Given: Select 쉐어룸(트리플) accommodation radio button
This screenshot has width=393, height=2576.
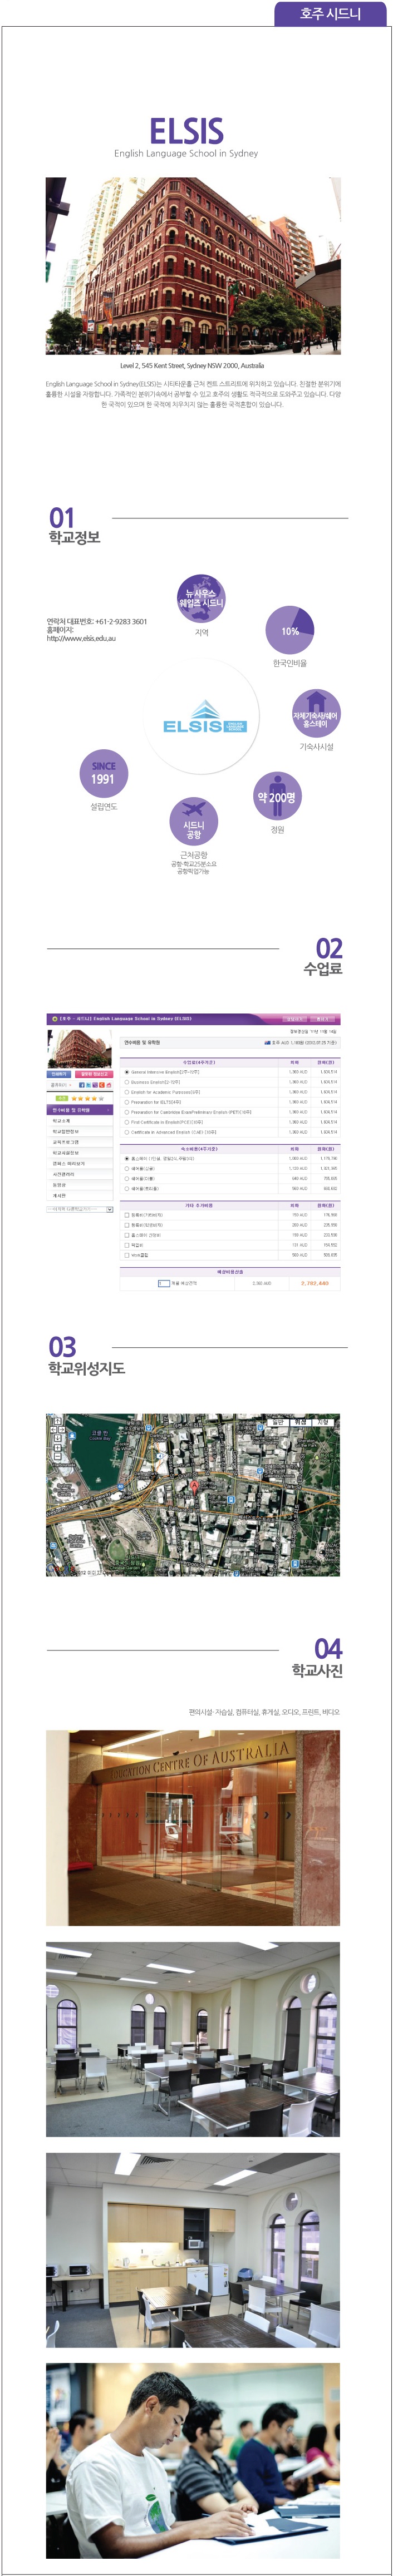Looking at the screenshot, I should (127, 1189).
